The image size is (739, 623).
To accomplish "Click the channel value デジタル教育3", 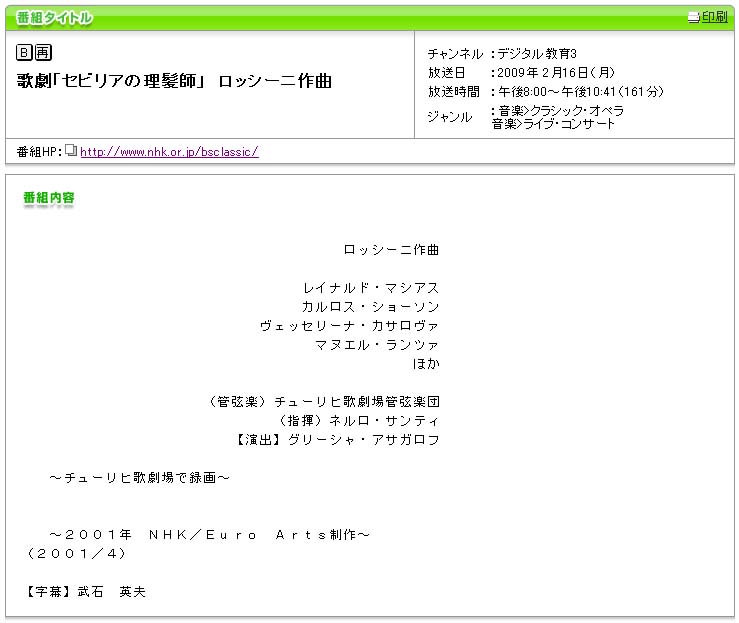I will (x=537, y=54).
